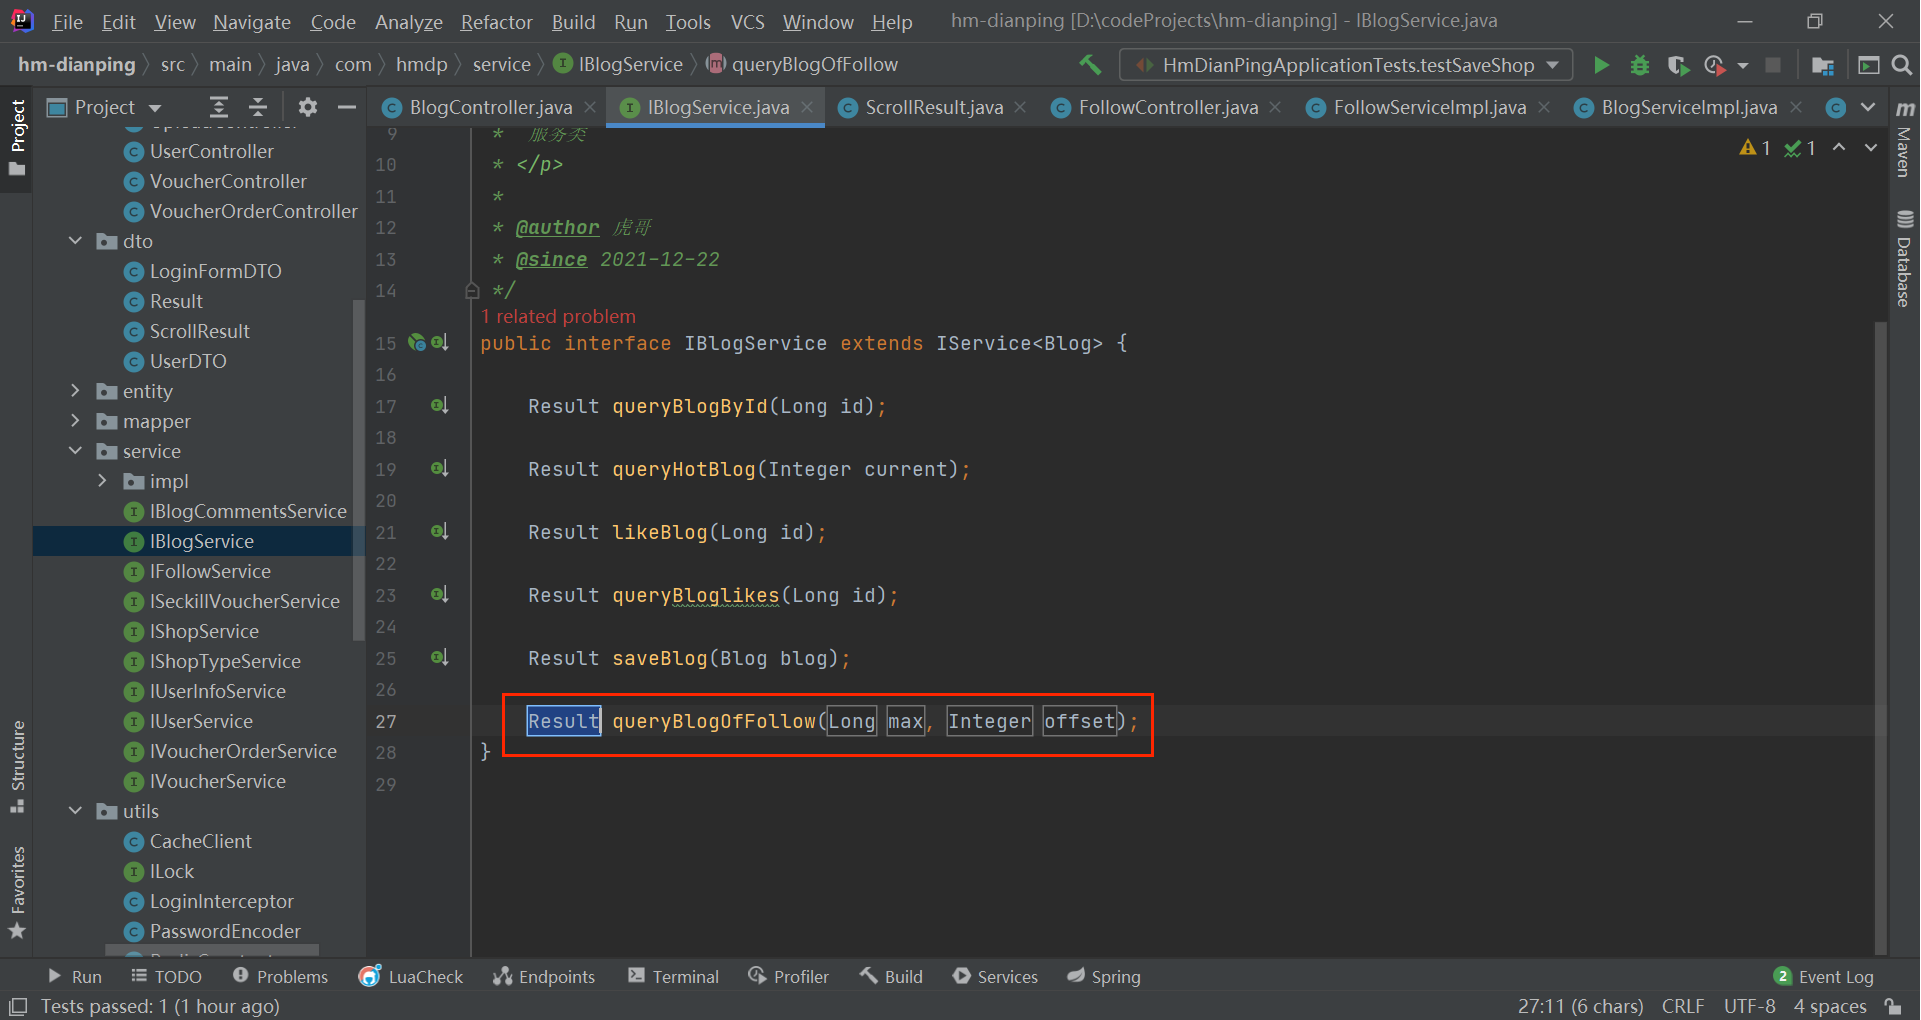Start debugging with the bug icon
This screenshot has height=1020, width=1921.
pos(1640,65)
